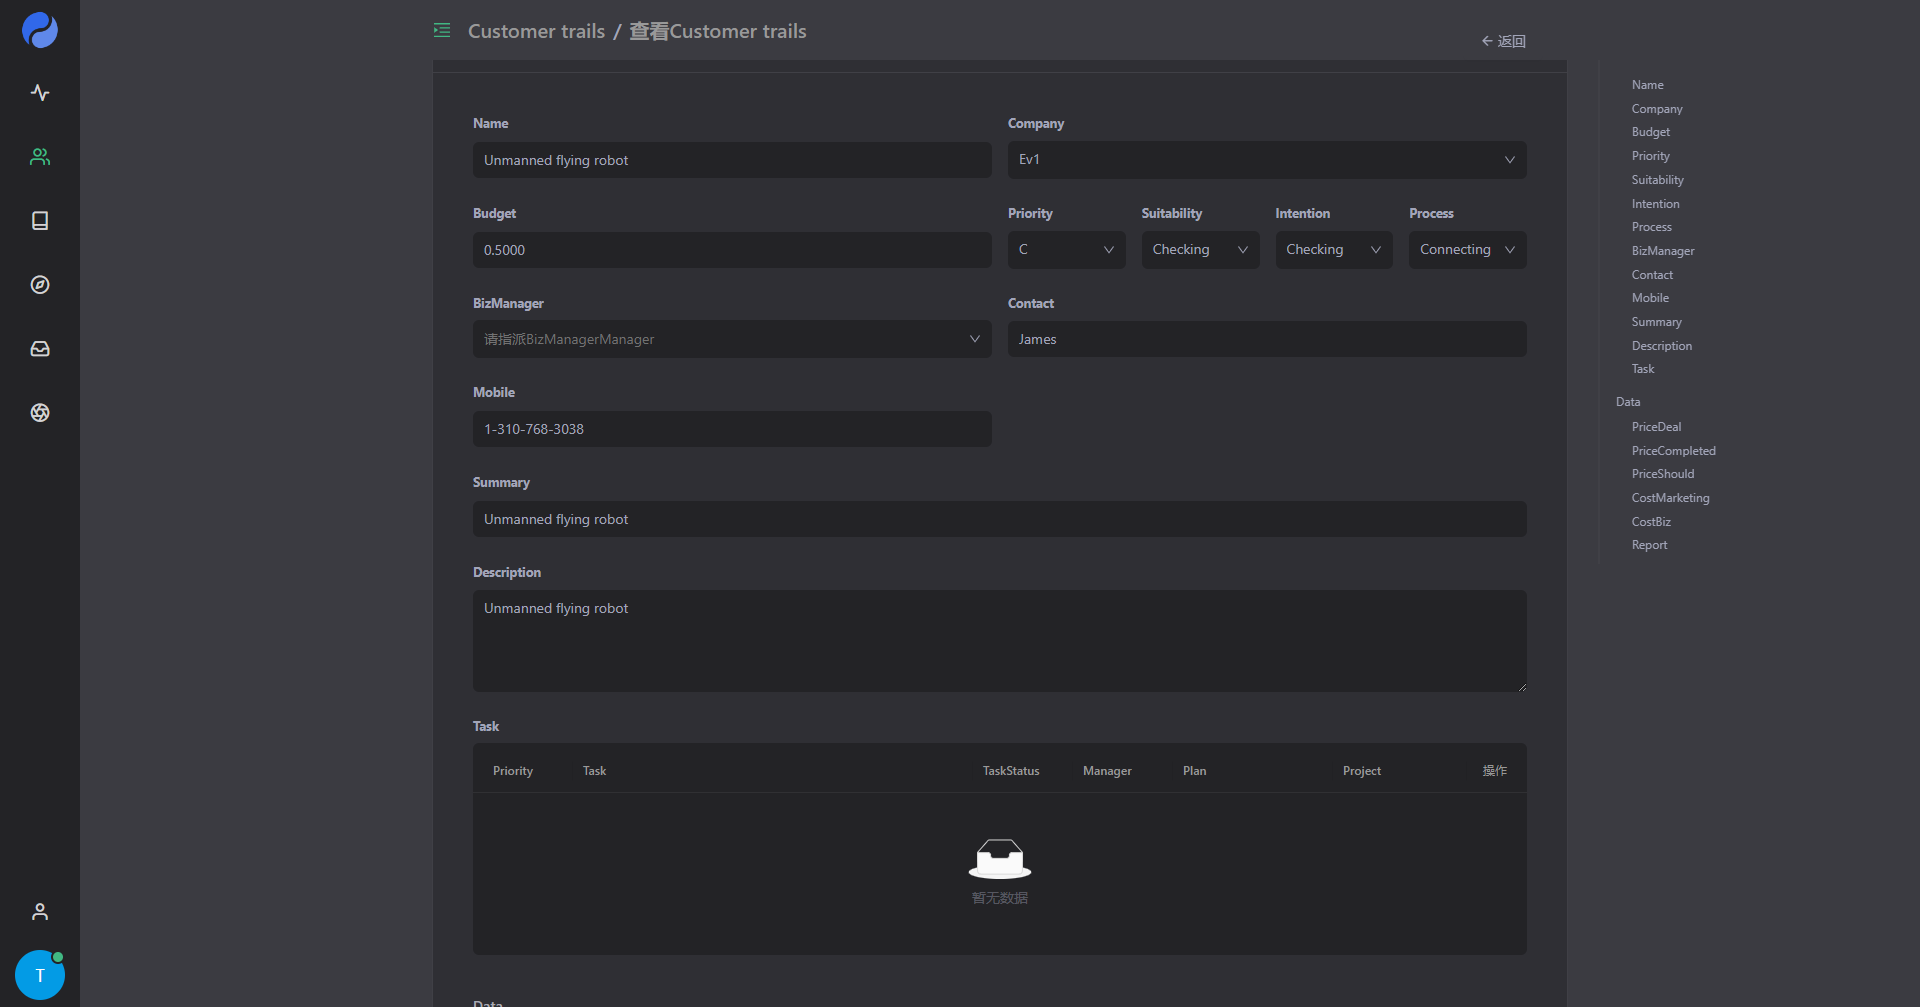The width and height of the screenshot is (1920, 1007).
Task: Open the Priority dropdown set to C
Action: (1066, 250)
